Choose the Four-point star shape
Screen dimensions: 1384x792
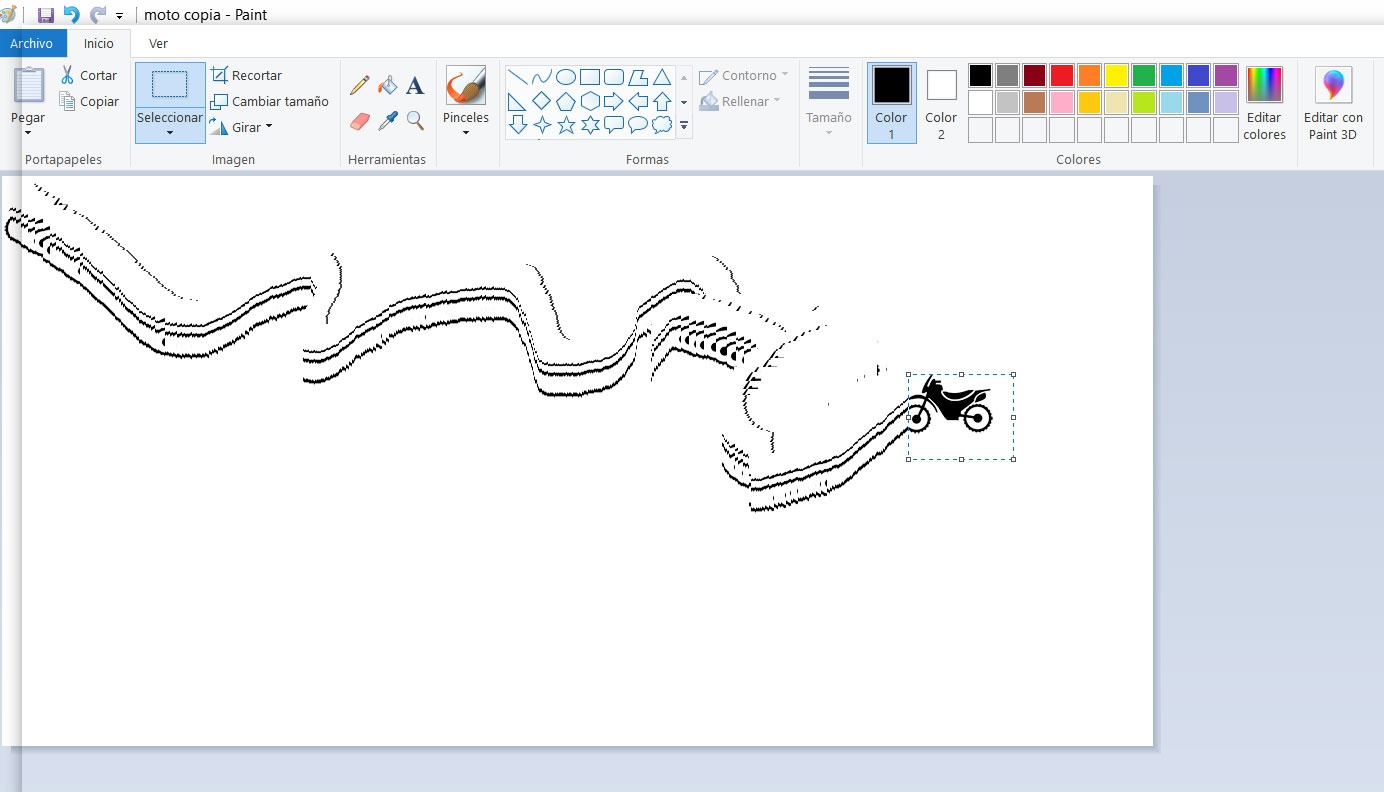coord(542,125)
